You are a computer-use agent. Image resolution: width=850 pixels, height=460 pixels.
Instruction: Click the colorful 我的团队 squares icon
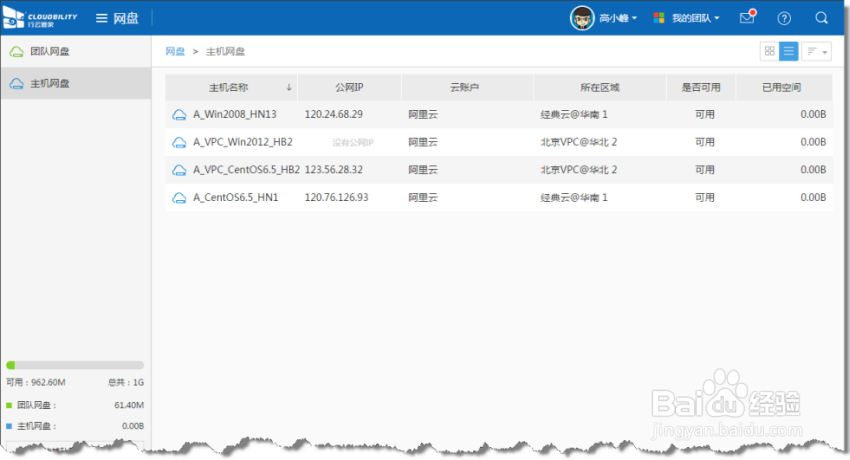pyautogui.click(x=659, y=18)
